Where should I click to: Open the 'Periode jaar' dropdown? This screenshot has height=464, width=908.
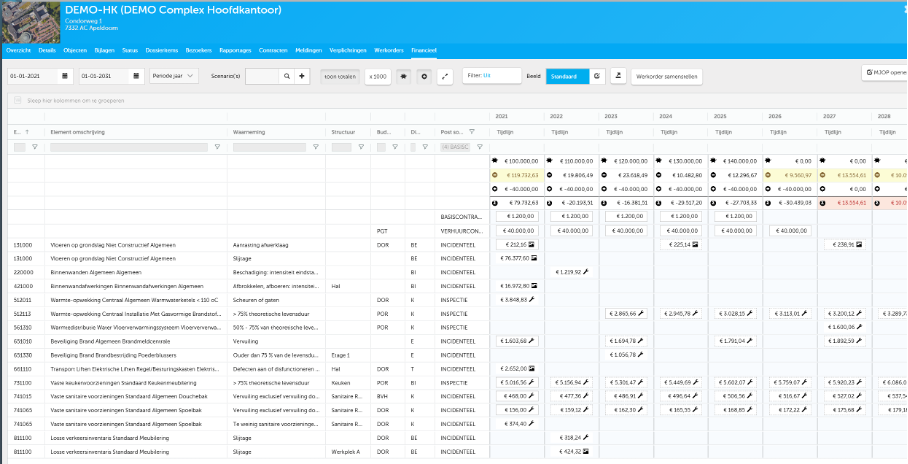pos(174,76)
